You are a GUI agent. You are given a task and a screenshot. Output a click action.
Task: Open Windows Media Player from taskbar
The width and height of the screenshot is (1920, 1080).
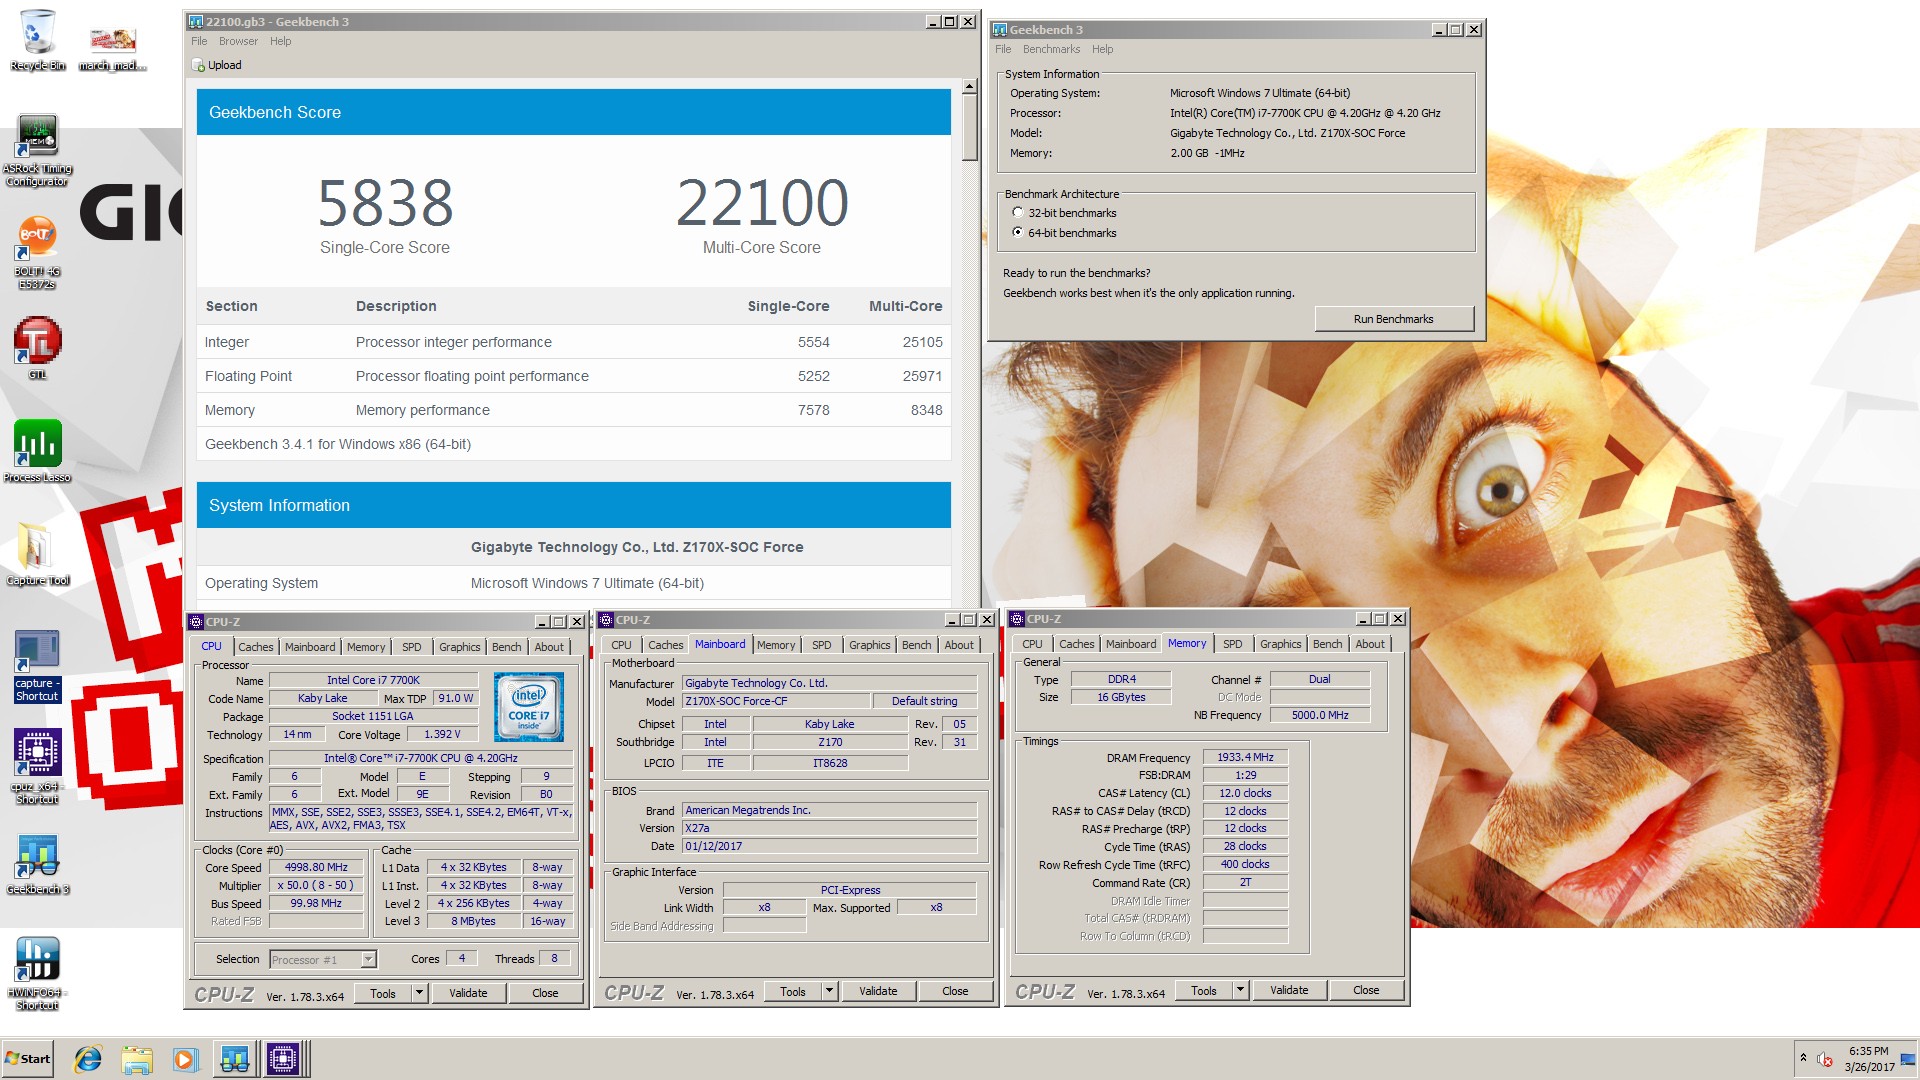click(x=185, y=1059)
